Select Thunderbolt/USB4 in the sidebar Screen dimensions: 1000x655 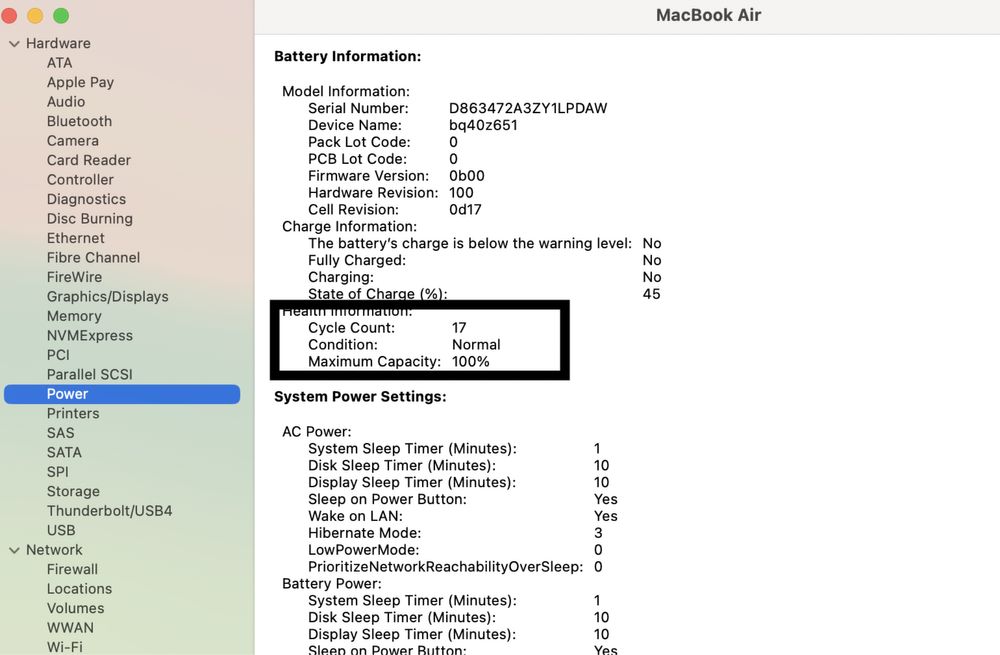pyautogui.click(x=110, y=511)
